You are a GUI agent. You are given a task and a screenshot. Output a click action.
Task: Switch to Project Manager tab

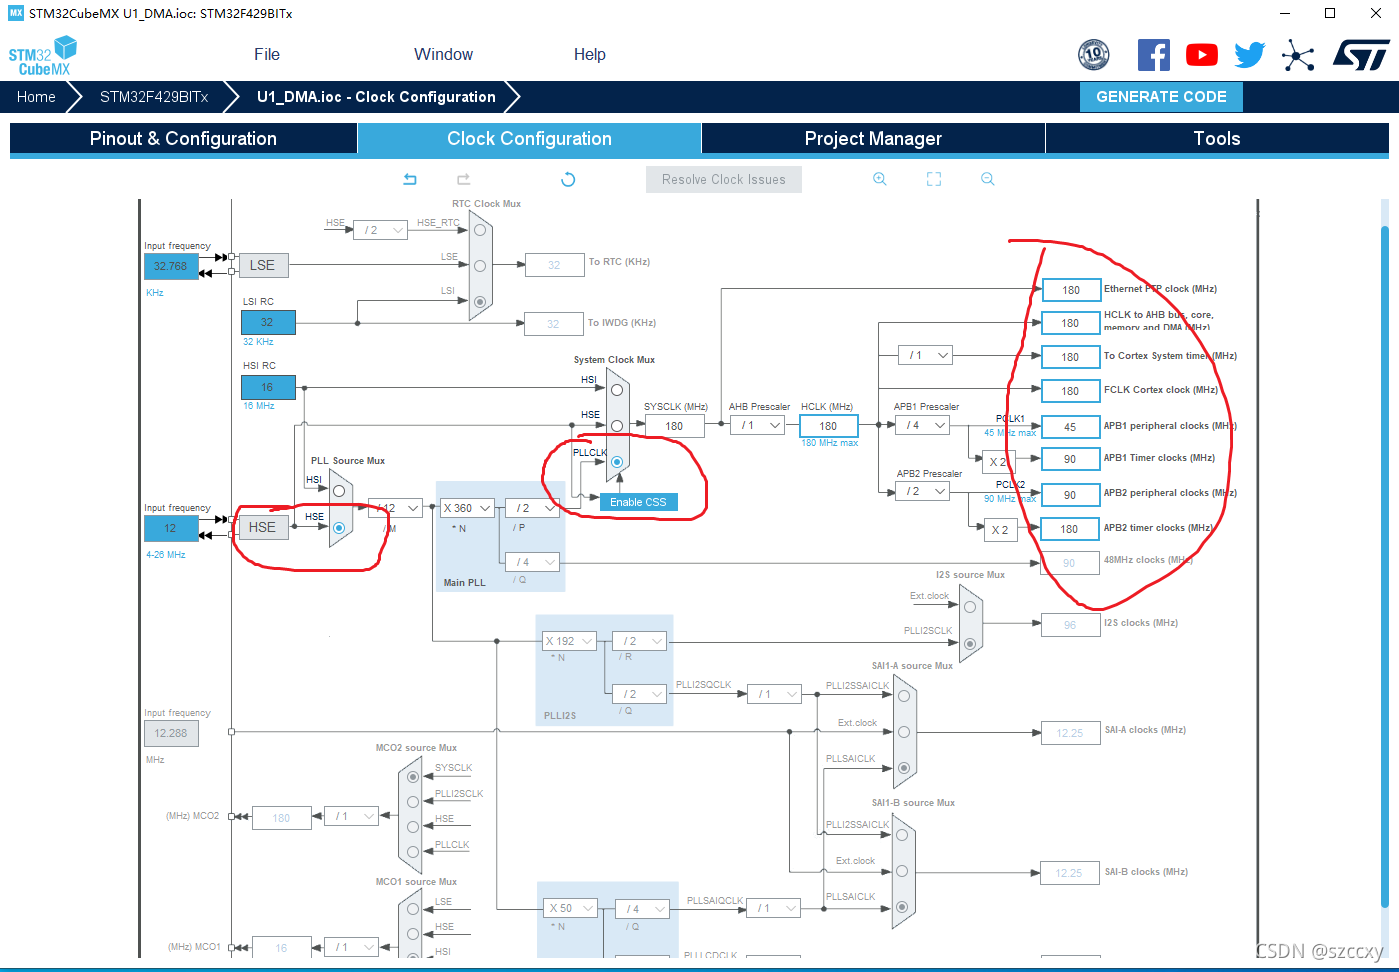(x=874, y=139)
